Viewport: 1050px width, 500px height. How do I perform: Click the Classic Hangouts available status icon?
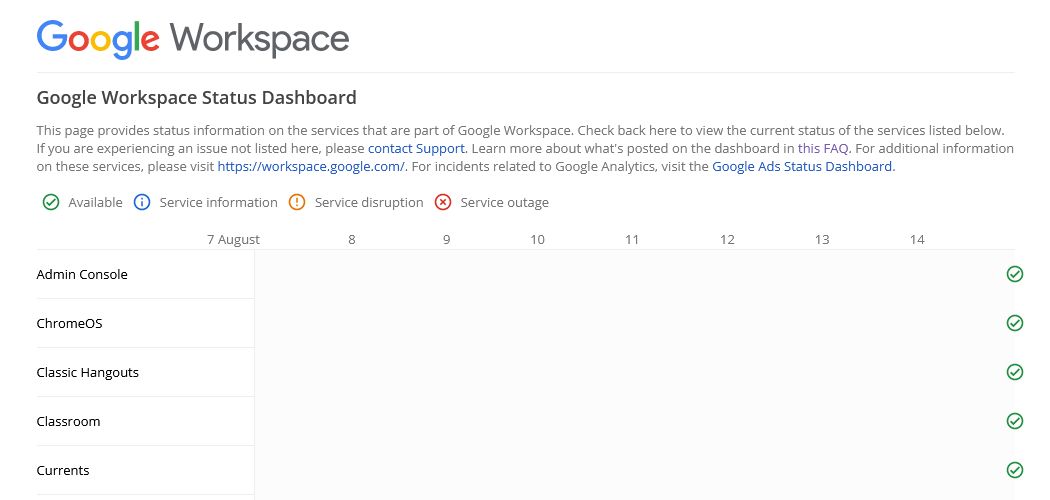[1015, 372]
